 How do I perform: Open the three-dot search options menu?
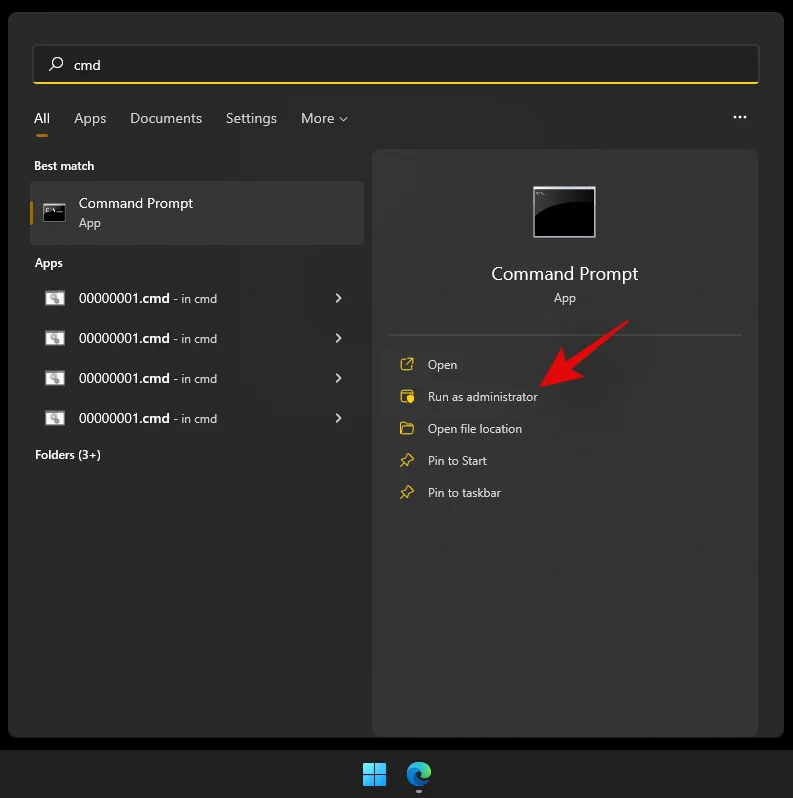pyautogui.click(x=740, y=117)
